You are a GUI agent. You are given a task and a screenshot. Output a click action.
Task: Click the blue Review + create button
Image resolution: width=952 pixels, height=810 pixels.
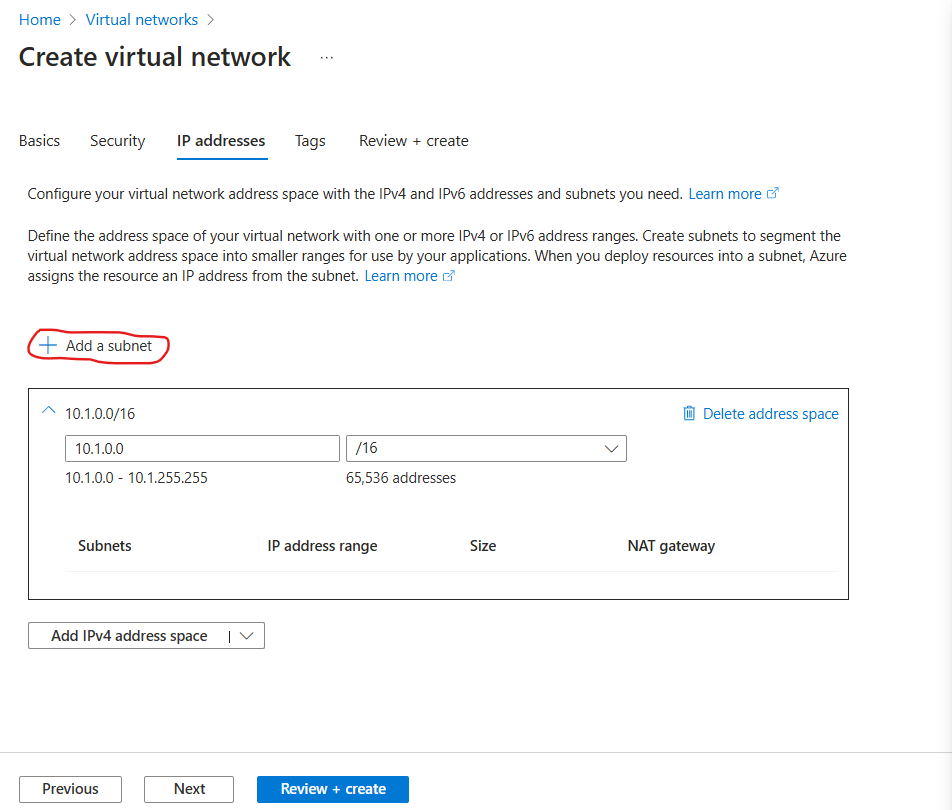(x=332, y=788)
